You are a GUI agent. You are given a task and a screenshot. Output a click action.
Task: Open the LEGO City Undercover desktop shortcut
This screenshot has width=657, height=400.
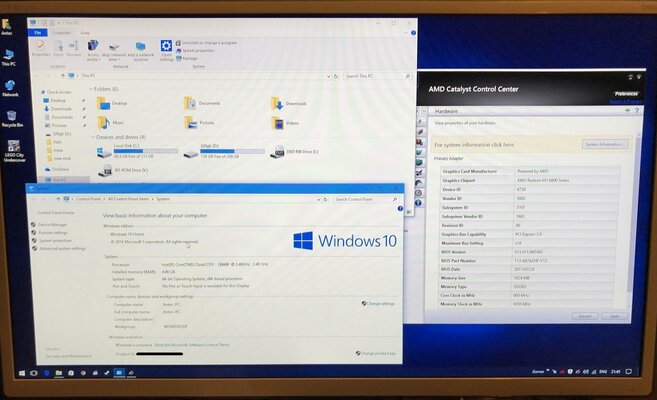(12, 148)
